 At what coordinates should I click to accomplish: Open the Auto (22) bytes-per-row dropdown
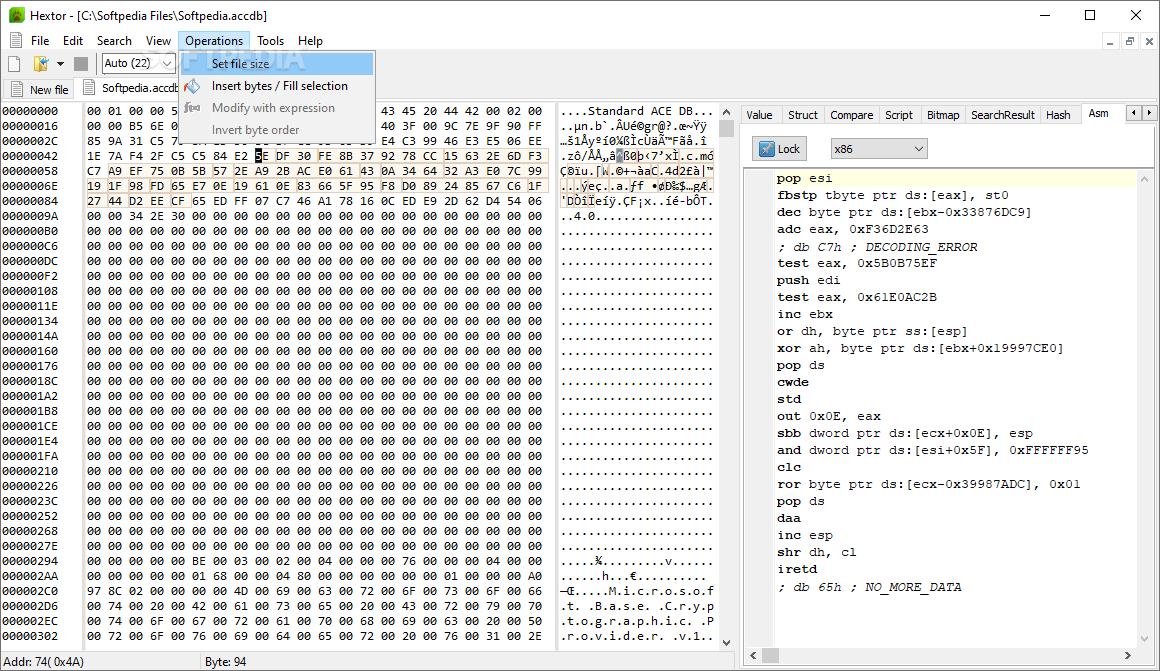(x=138, y=64)
